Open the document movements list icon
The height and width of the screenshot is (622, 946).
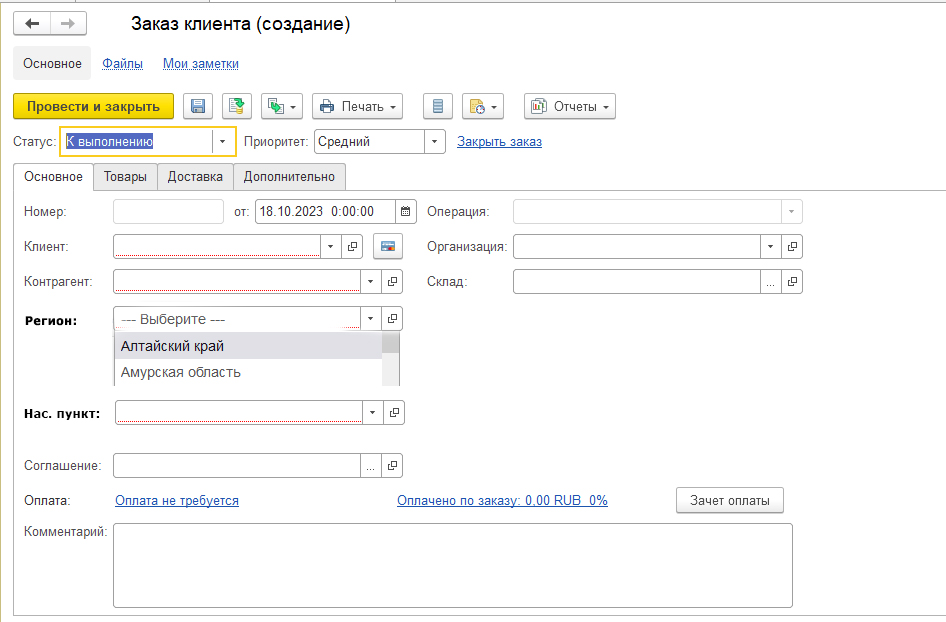point(438,107)
